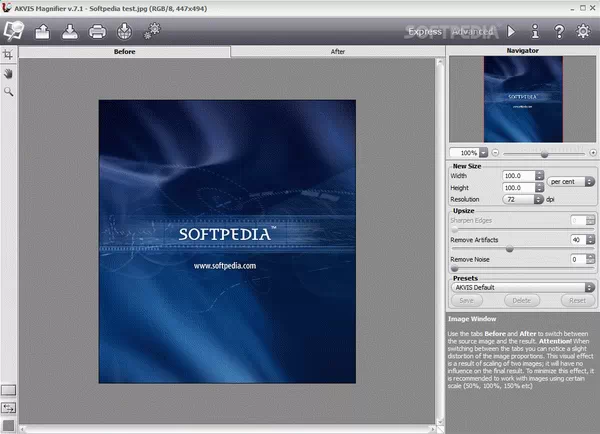Click the Save image icon
600x434 pixels.
[71, 31]
